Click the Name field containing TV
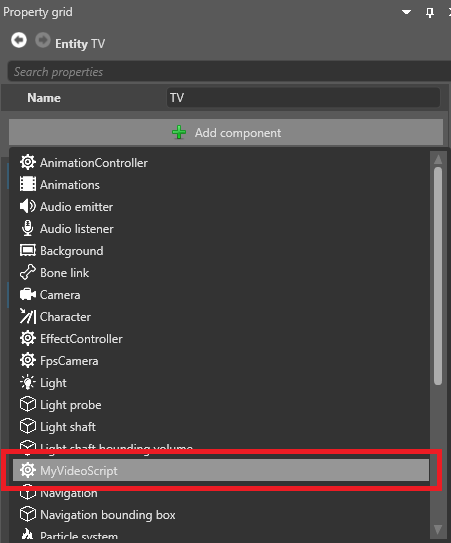 coord(303,98)
